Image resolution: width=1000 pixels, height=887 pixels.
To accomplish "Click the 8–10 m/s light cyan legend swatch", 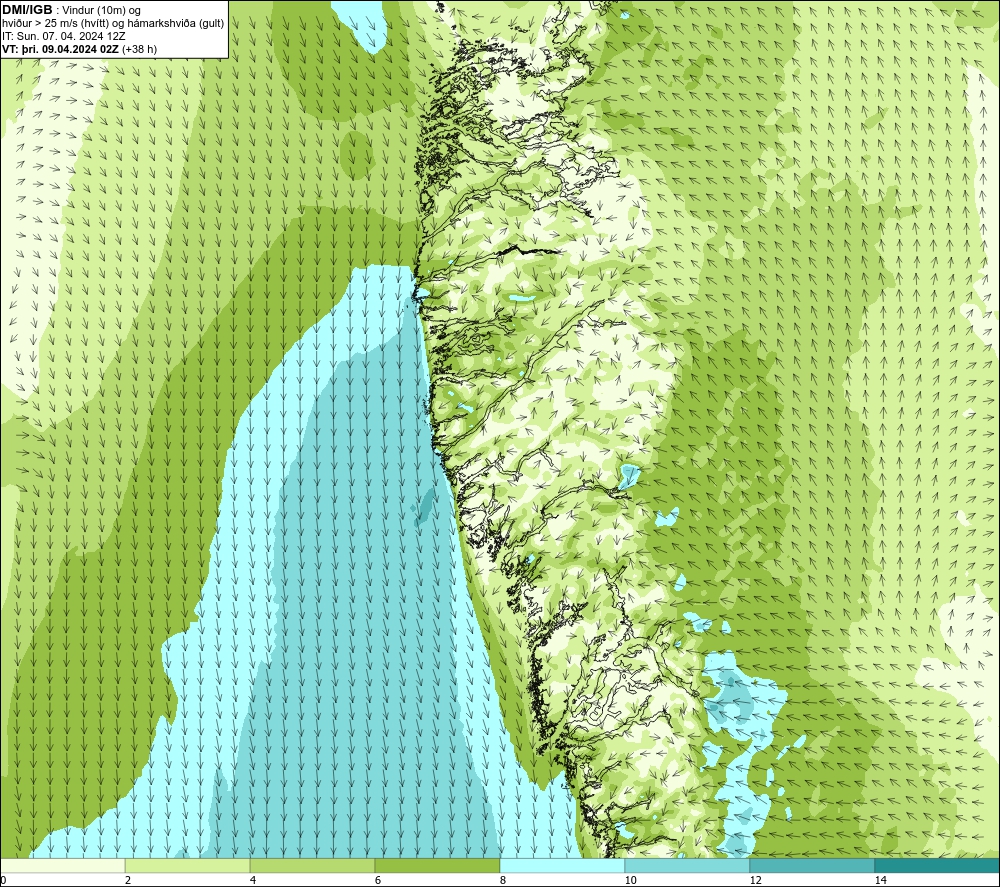I will [x=562, y=865].
